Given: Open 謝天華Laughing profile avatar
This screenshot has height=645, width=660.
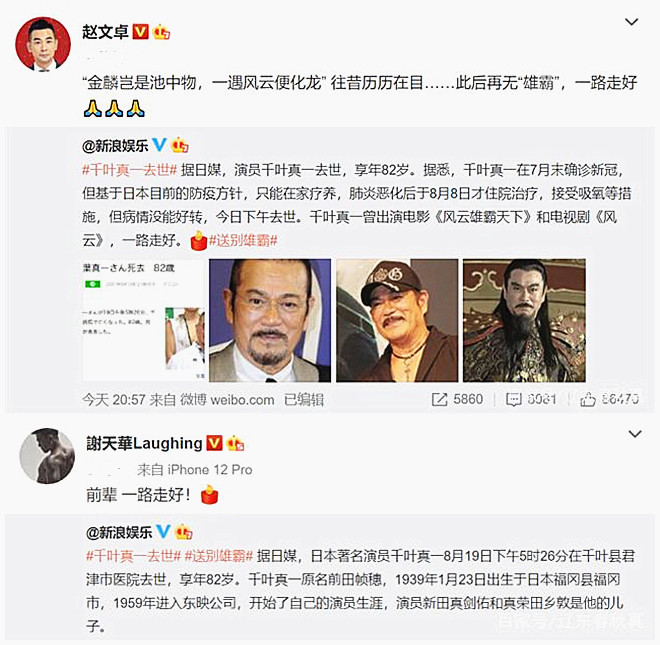Looking at the screenshot, I should pyautogui.click(x=47, y=456).
